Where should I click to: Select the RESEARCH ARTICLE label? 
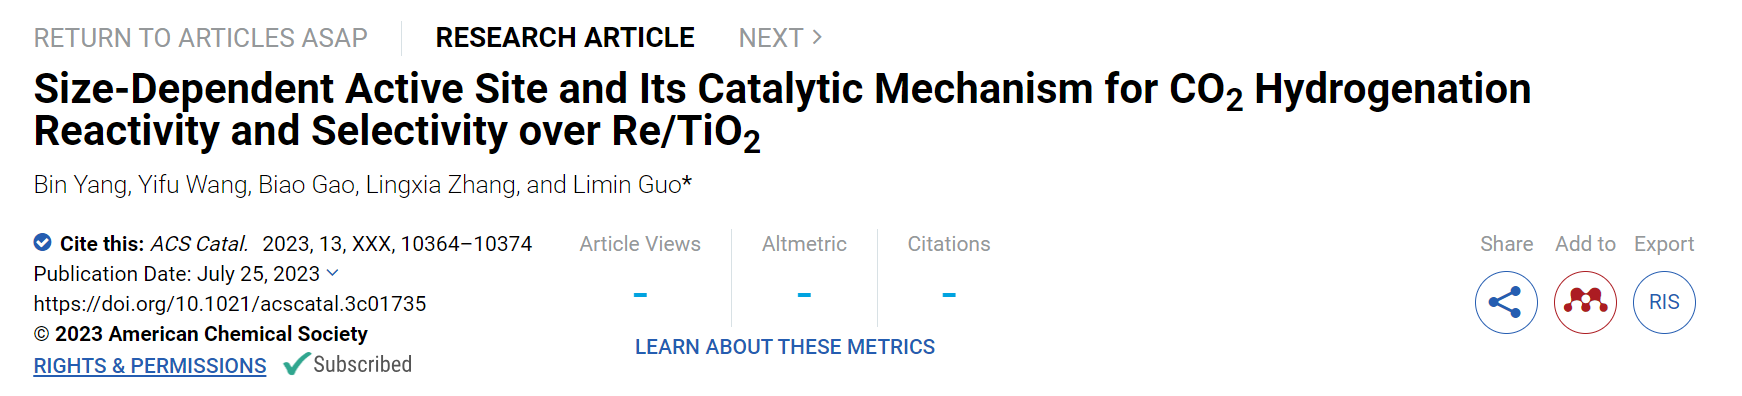pyautogui.click(x=565, y=38)
